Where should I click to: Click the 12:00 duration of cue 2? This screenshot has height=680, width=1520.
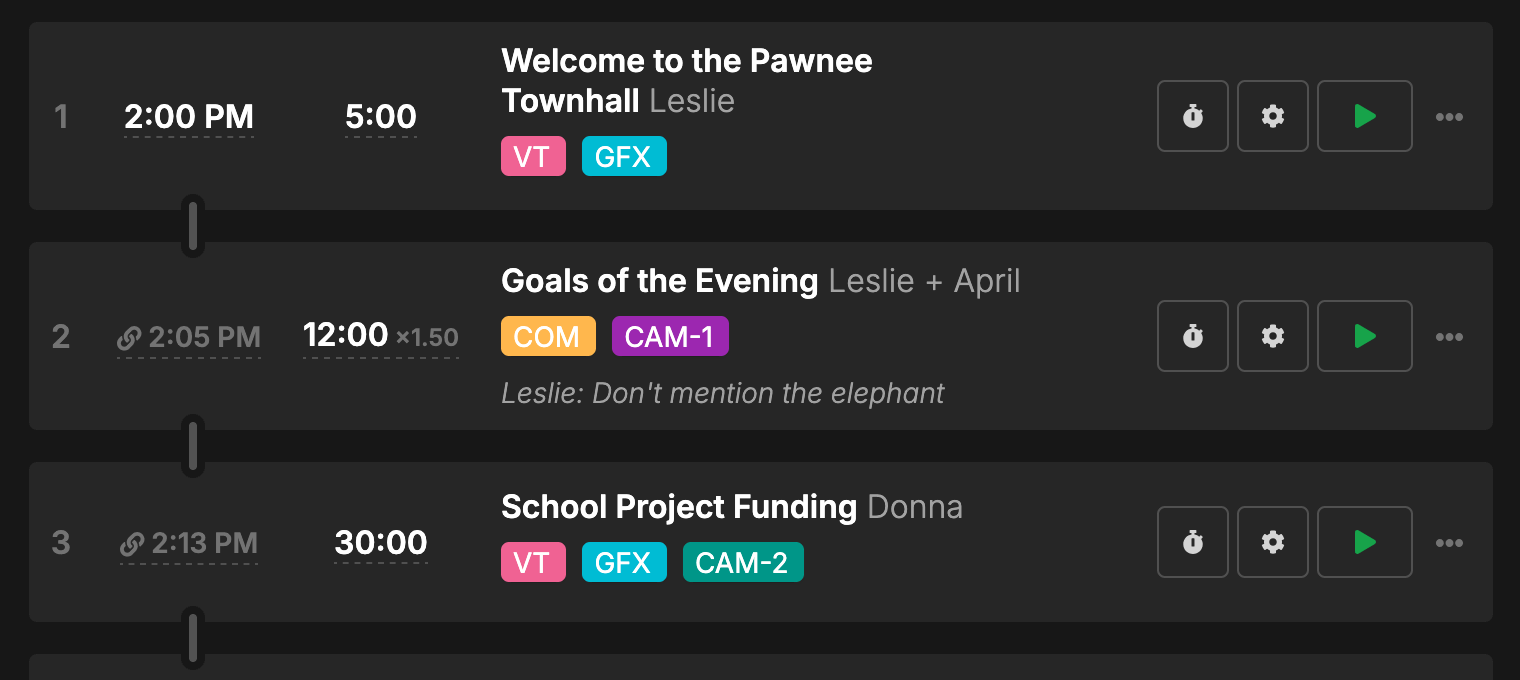[346, 335]
